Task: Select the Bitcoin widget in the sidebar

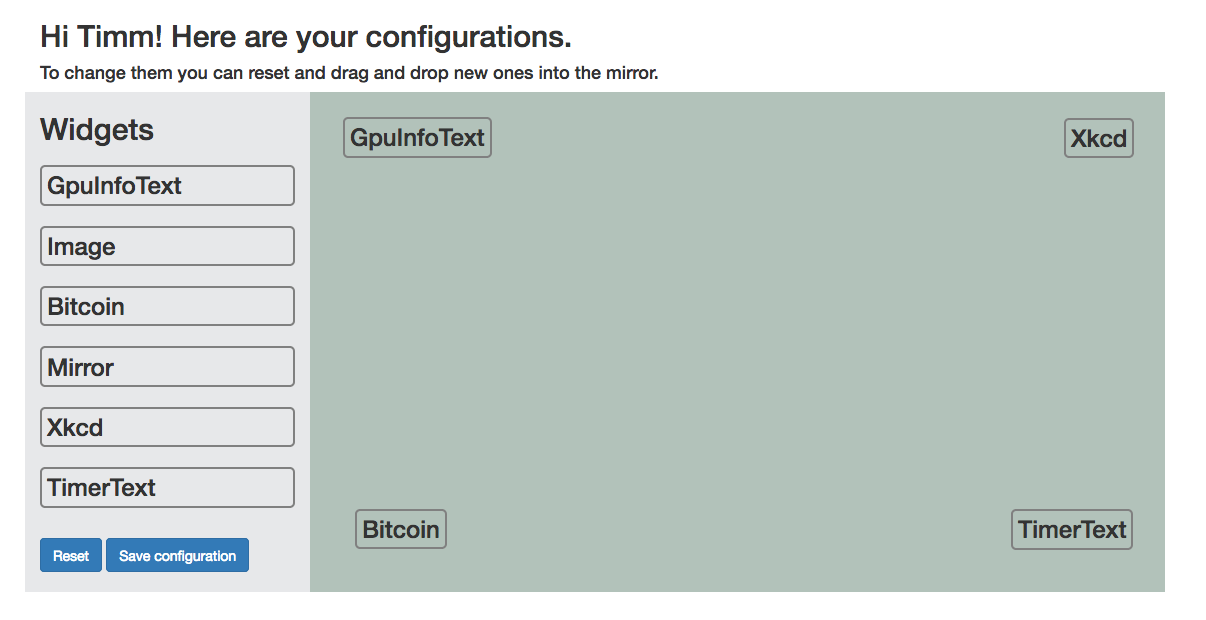Action: point(166,305)
